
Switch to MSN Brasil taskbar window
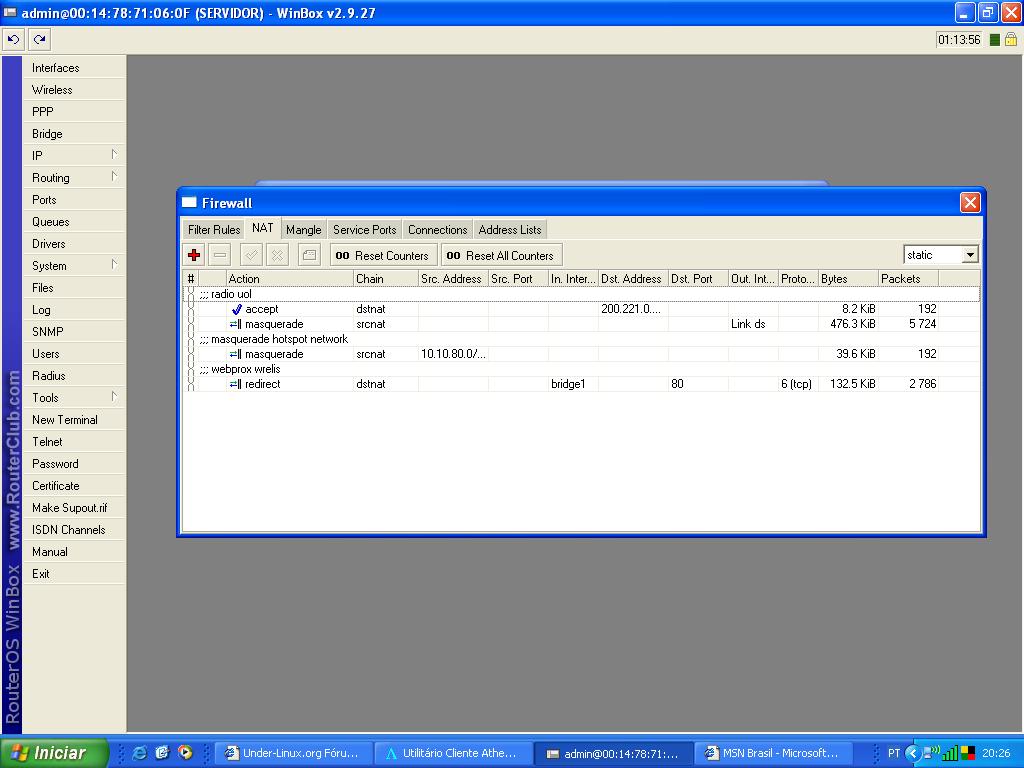pyautogui.click(x=775, y=753)
